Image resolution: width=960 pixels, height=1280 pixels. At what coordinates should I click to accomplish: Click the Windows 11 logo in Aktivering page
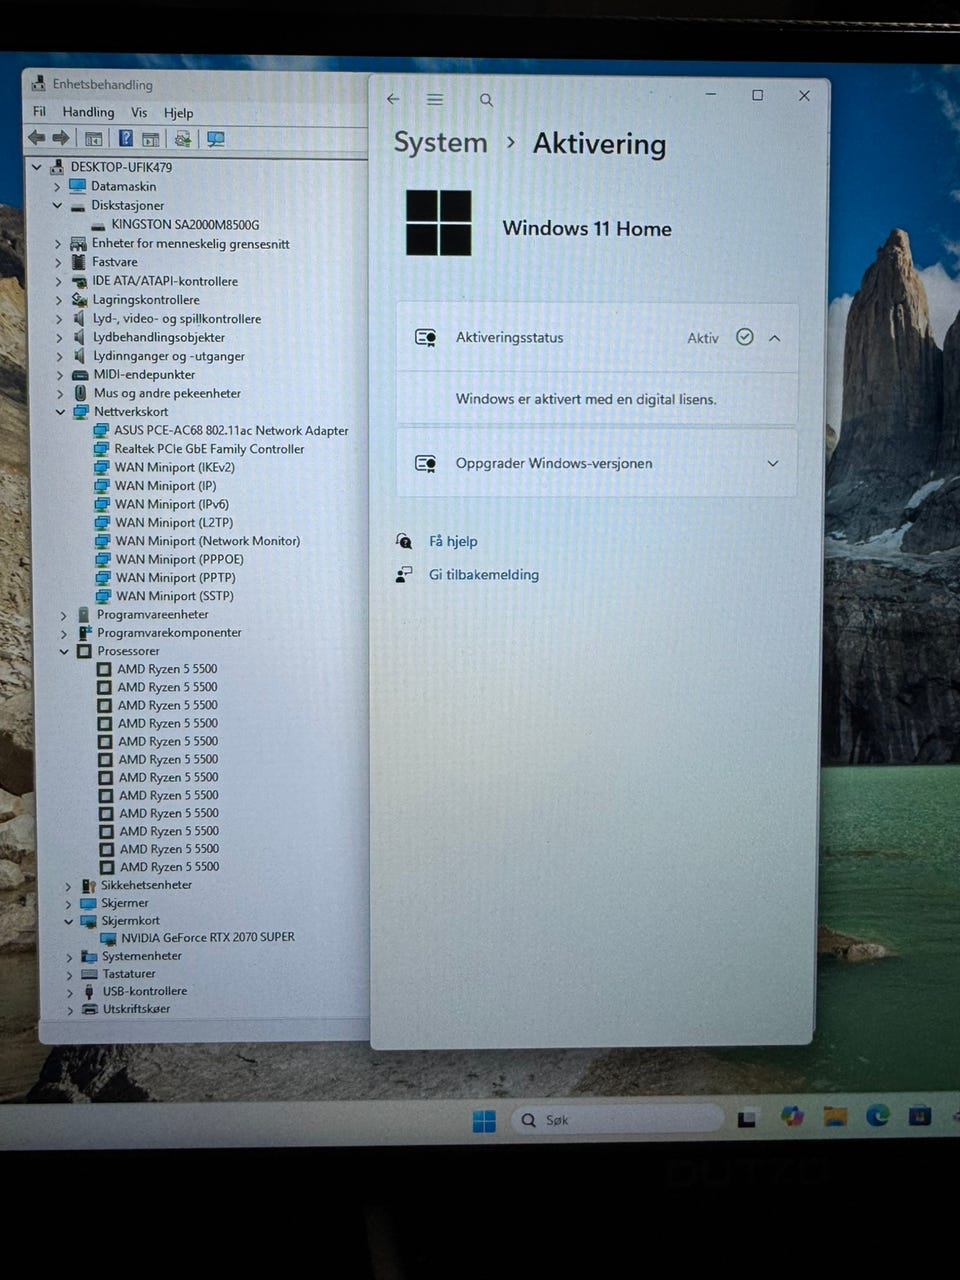[439, 222]
